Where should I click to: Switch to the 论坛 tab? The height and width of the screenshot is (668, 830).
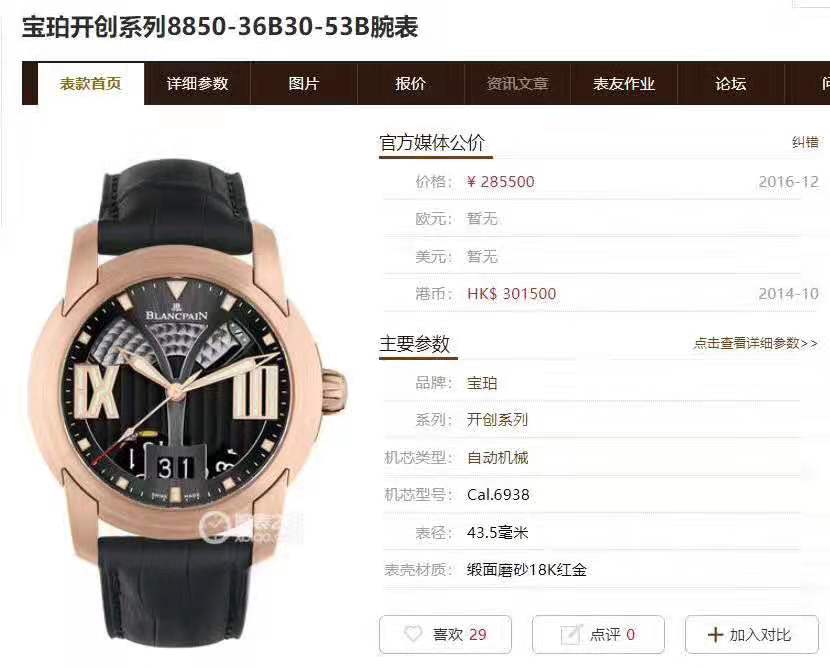(x=730, y=83)
